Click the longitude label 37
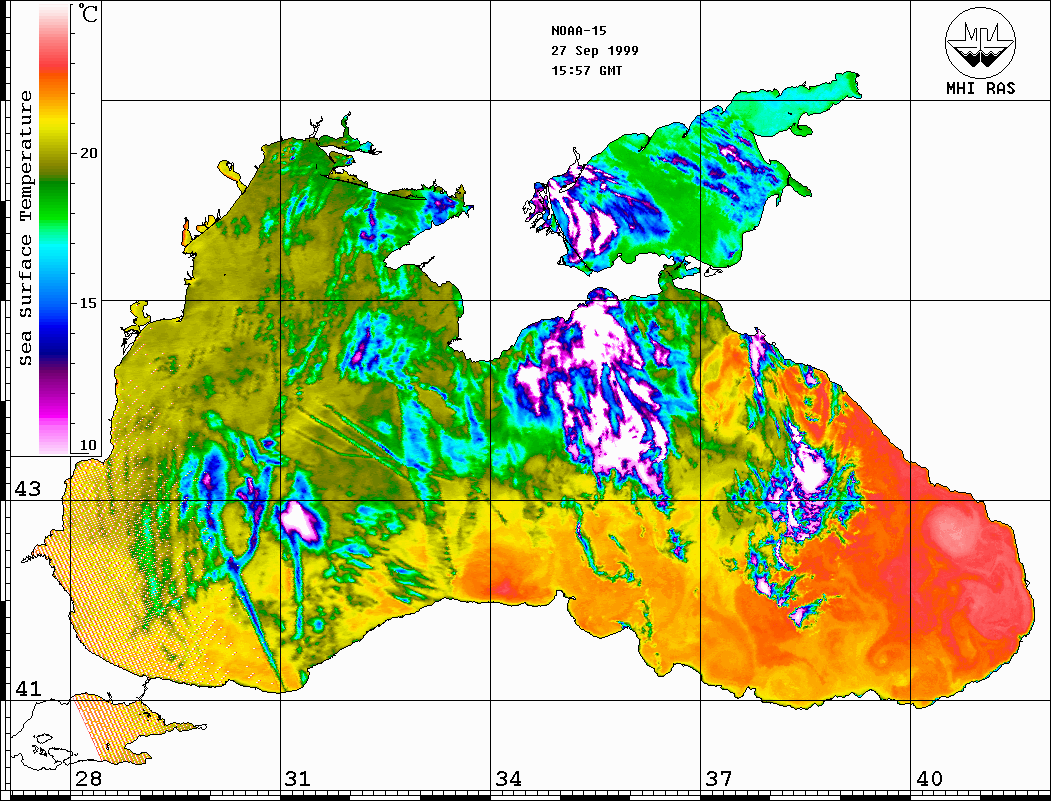 point(719,778)
